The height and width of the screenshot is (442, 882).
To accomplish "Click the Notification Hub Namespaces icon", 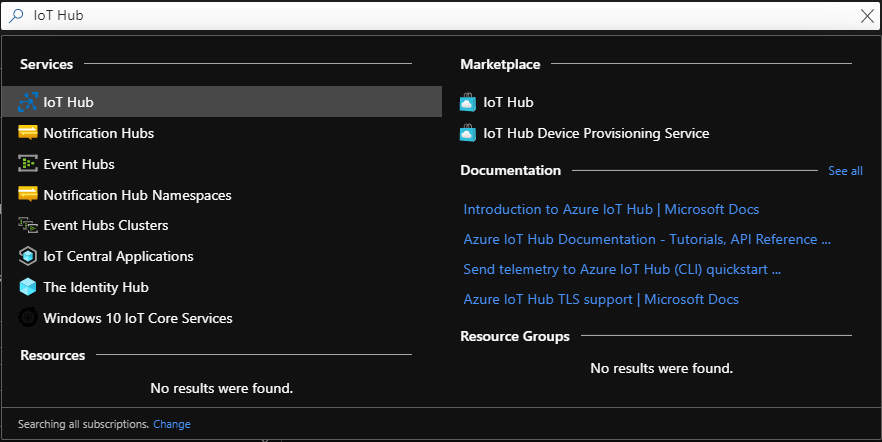I will coord(28,195).
